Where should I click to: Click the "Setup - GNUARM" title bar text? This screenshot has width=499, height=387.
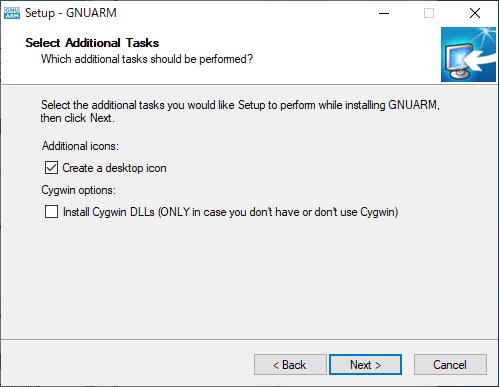(71, 13)
